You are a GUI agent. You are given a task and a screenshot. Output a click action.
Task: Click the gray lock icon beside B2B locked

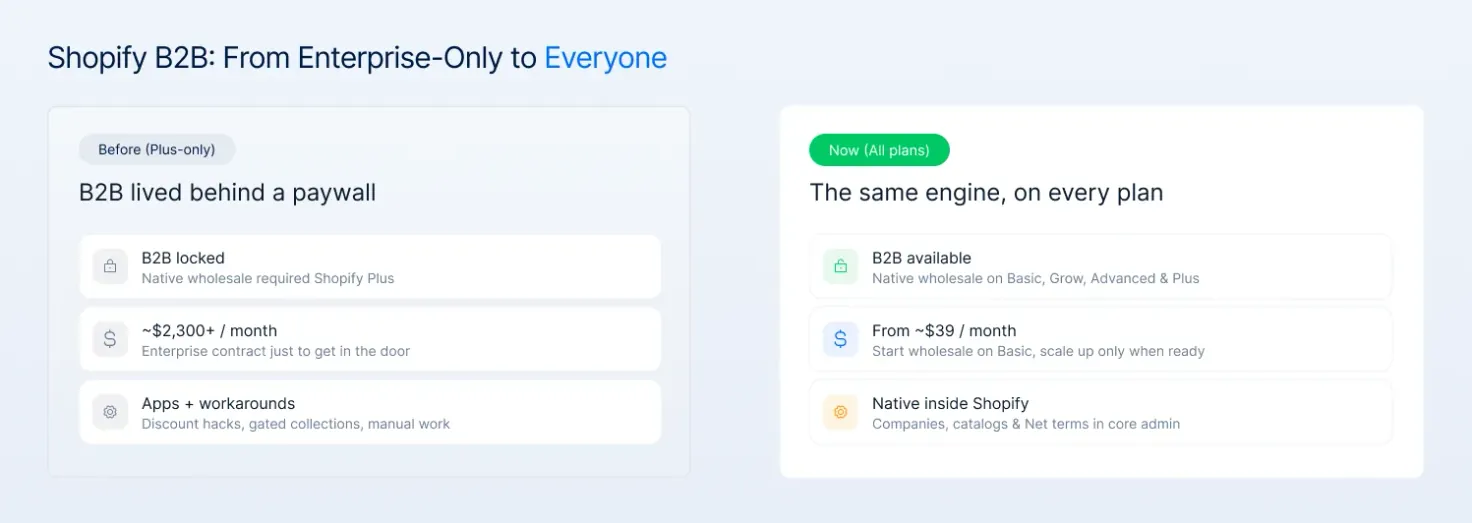[x=110, y=267]
